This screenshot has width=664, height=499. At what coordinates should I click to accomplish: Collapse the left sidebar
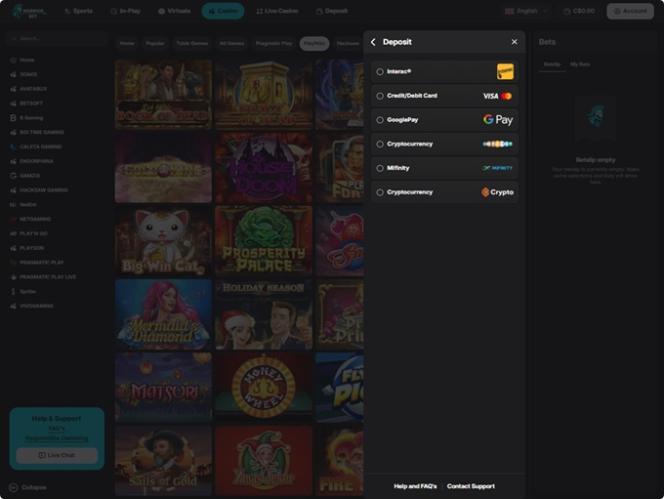[28, 488]
